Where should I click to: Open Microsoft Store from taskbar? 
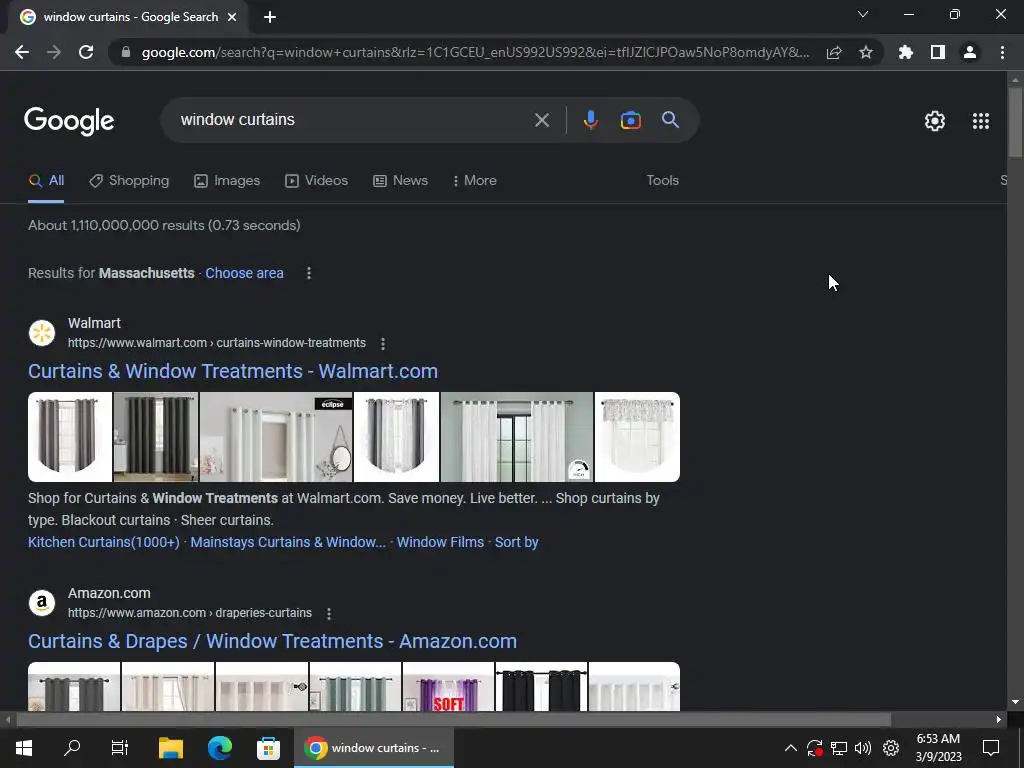(268, 748)
